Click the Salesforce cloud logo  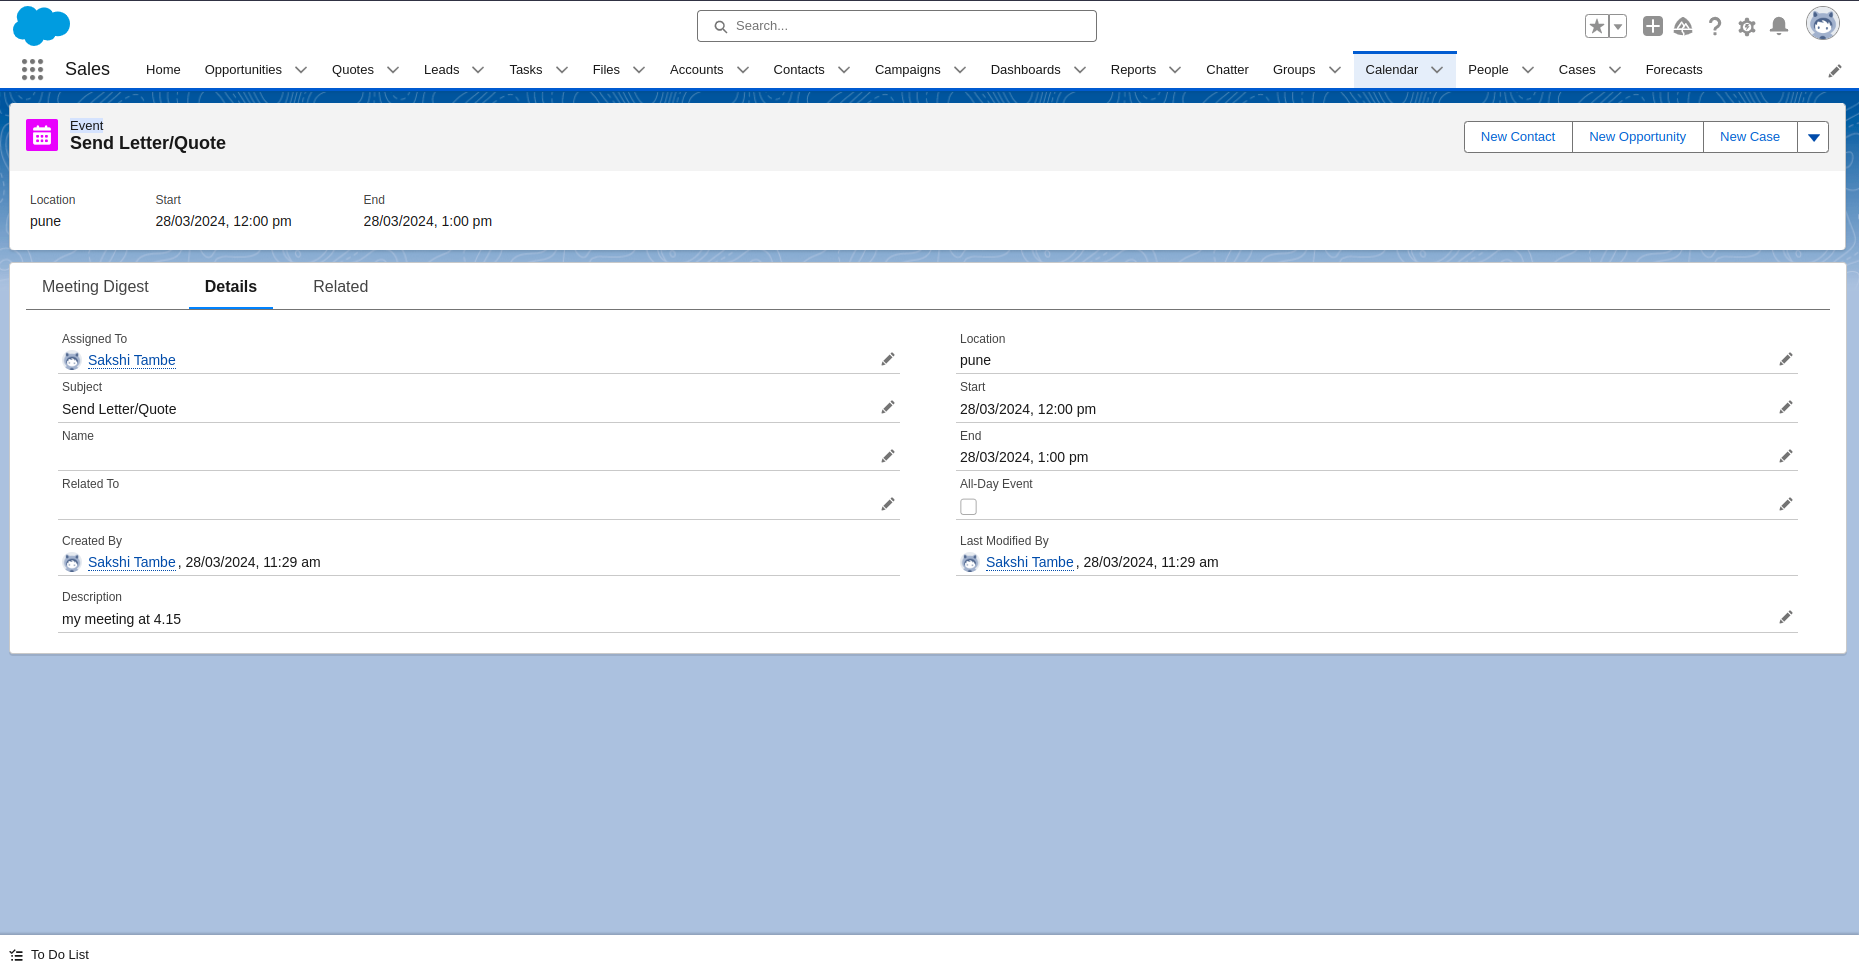pos(41,26)
